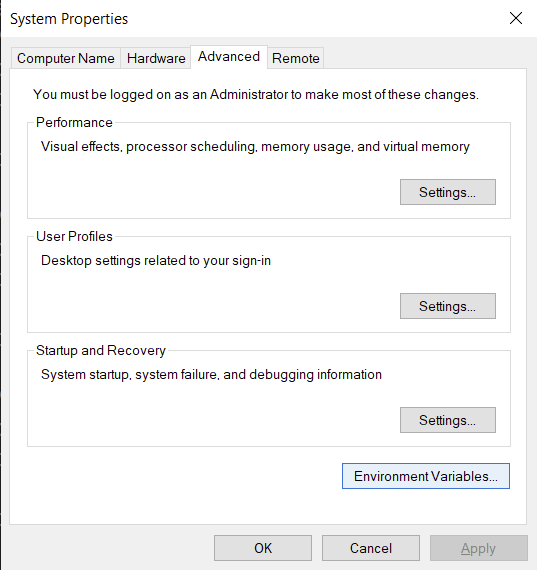The height and width of the screenshot is (570, 537).
Task: Open Startup and Recovery Settings button
Action: (448, 420)
